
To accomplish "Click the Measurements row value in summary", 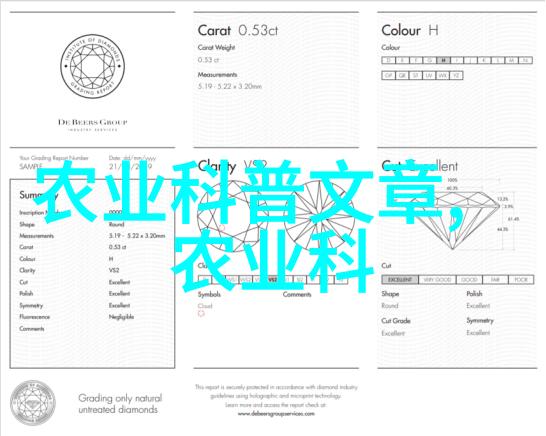I will (137, 236).
